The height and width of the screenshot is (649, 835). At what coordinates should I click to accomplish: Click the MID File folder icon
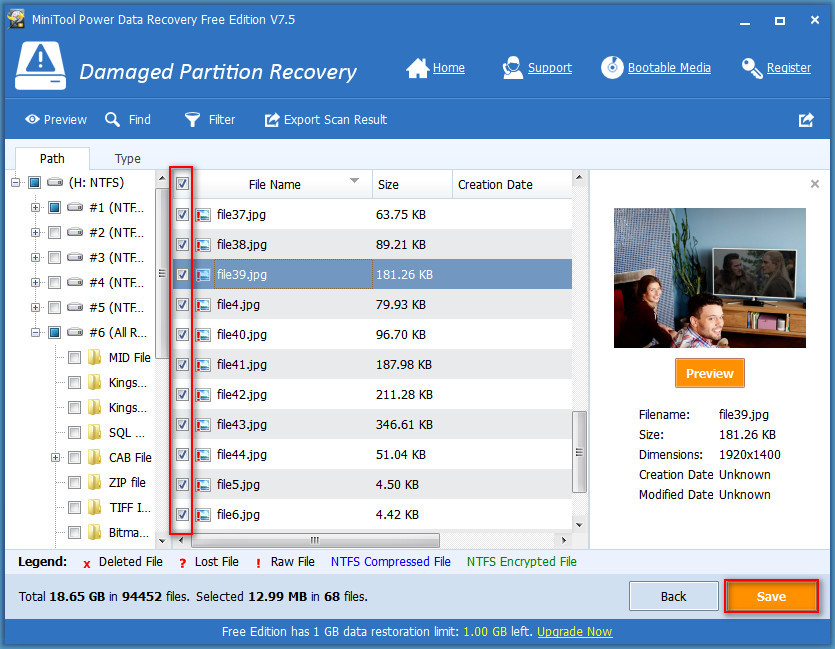(94, 357)
